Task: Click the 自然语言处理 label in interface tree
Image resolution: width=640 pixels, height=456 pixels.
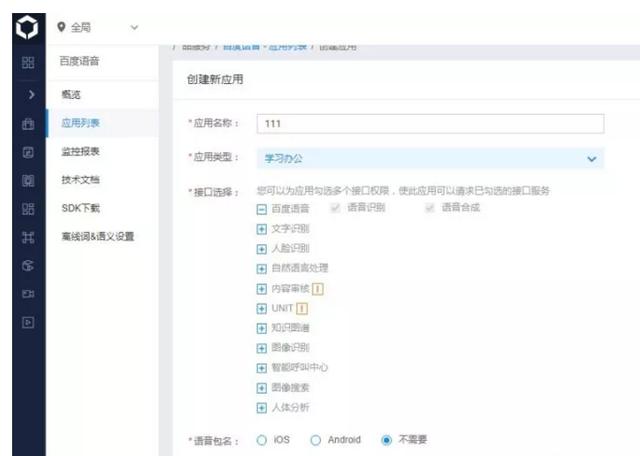Action: (300, 268)
